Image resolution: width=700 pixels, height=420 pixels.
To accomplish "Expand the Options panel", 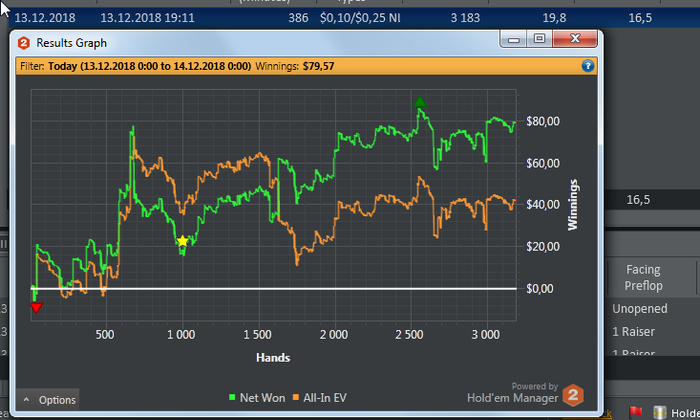I will click(x=48, y=399).
